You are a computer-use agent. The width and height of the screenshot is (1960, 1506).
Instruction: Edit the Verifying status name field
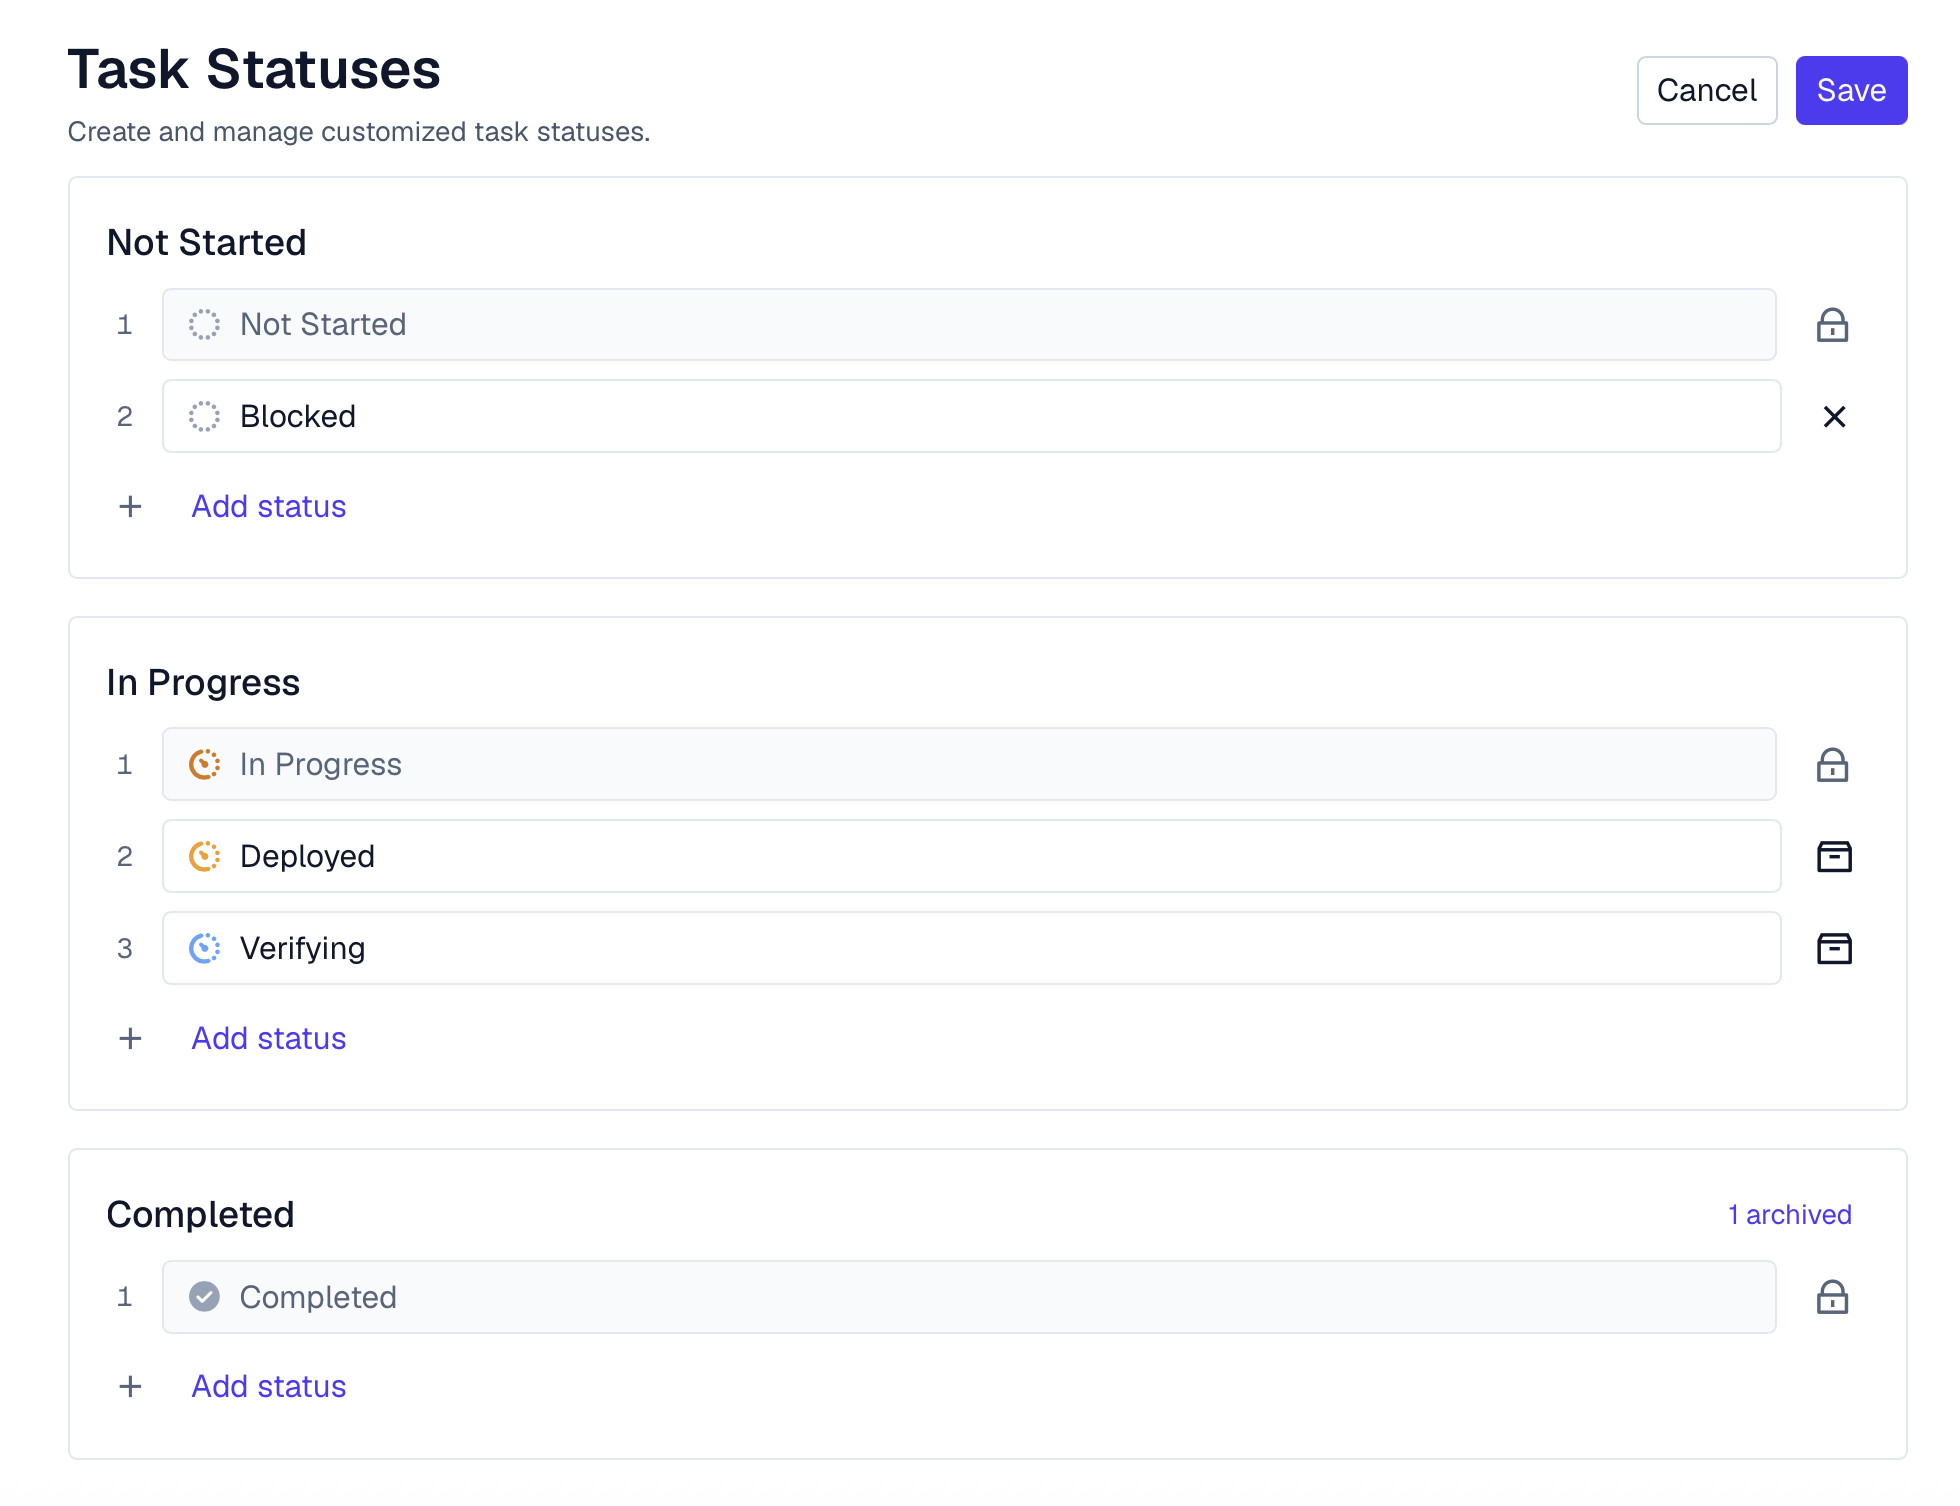[1000, 949]
